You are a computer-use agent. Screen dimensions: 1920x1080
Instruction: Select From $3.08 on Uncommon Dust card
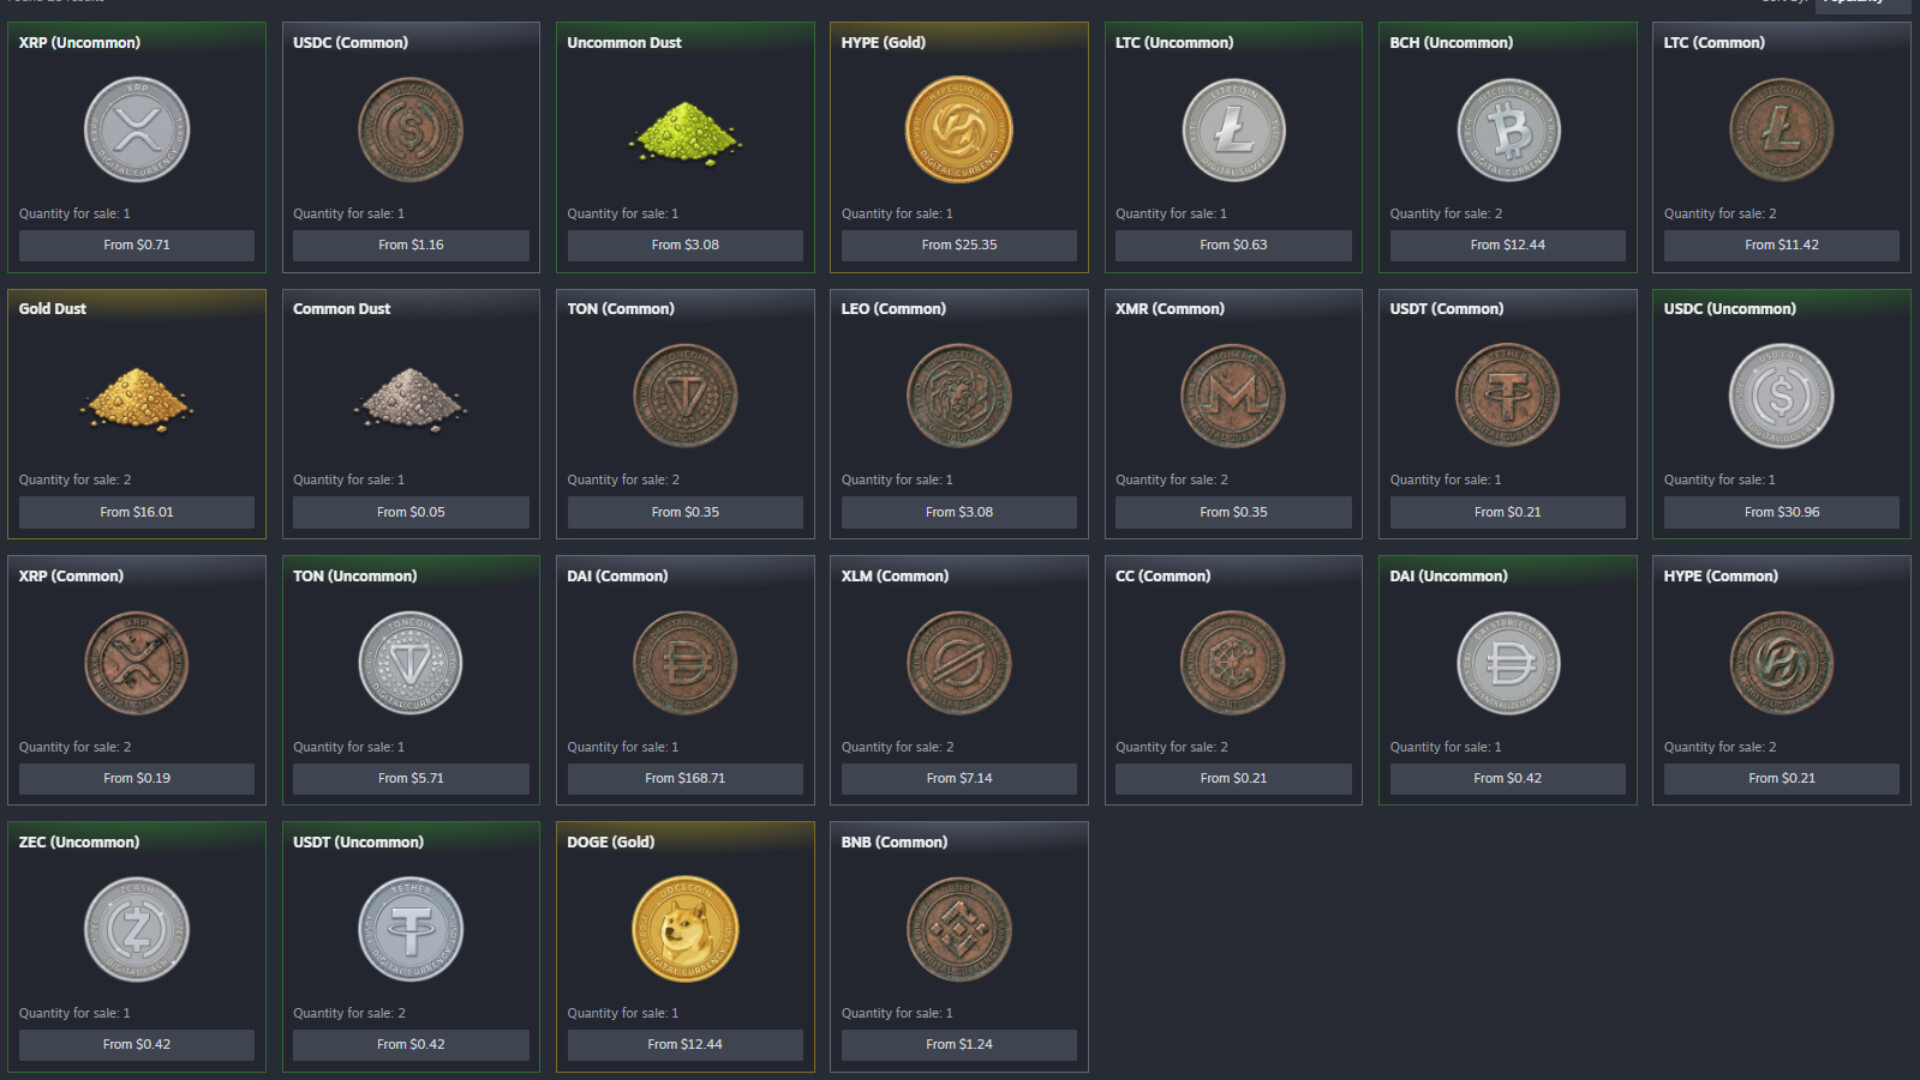point(685,245)
